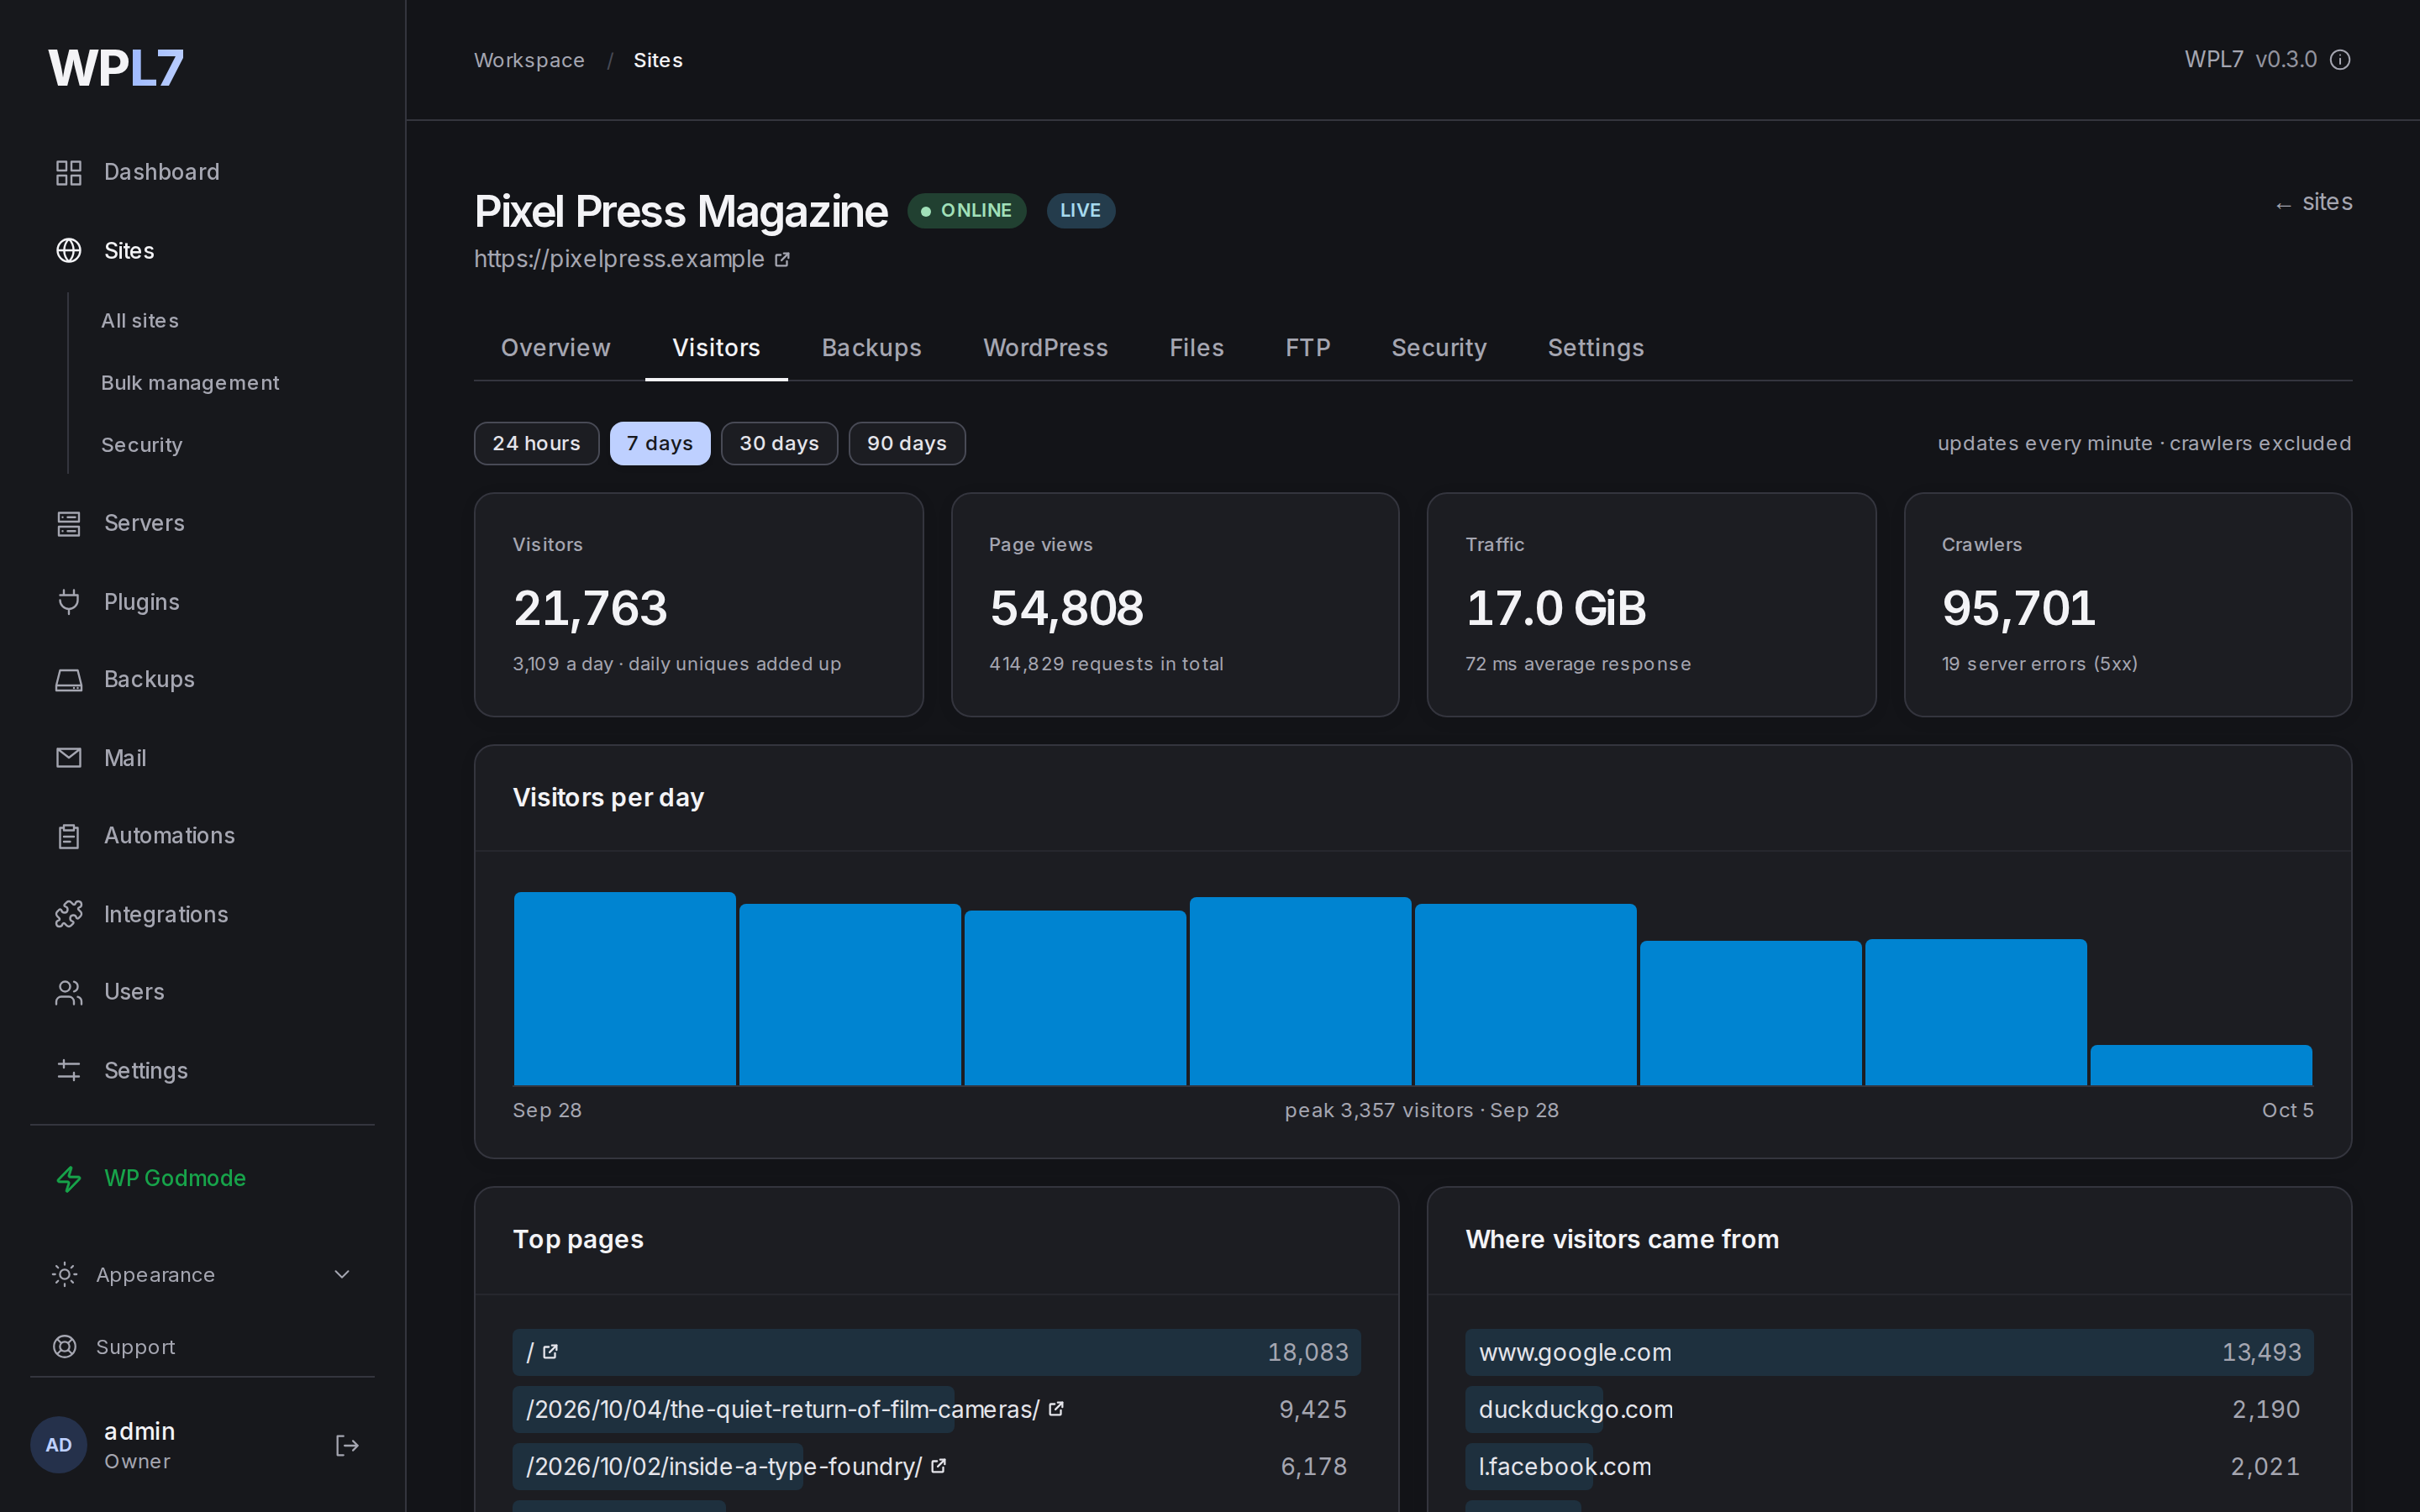2420x1512 pixels.
Task: Select the 7 days range
Action: [660, 443]
